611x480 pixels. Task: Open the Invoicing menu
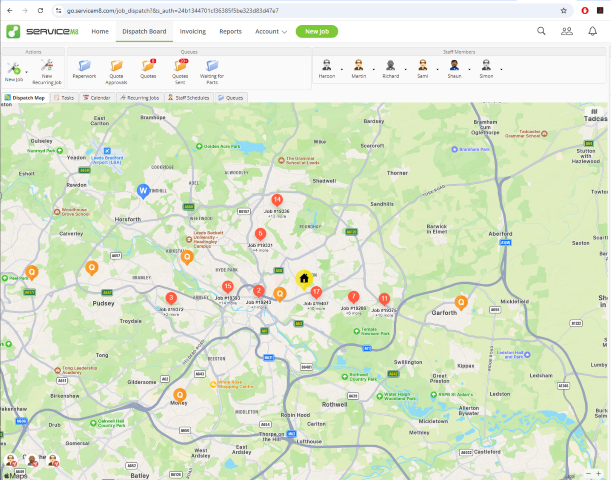point(192,32)
